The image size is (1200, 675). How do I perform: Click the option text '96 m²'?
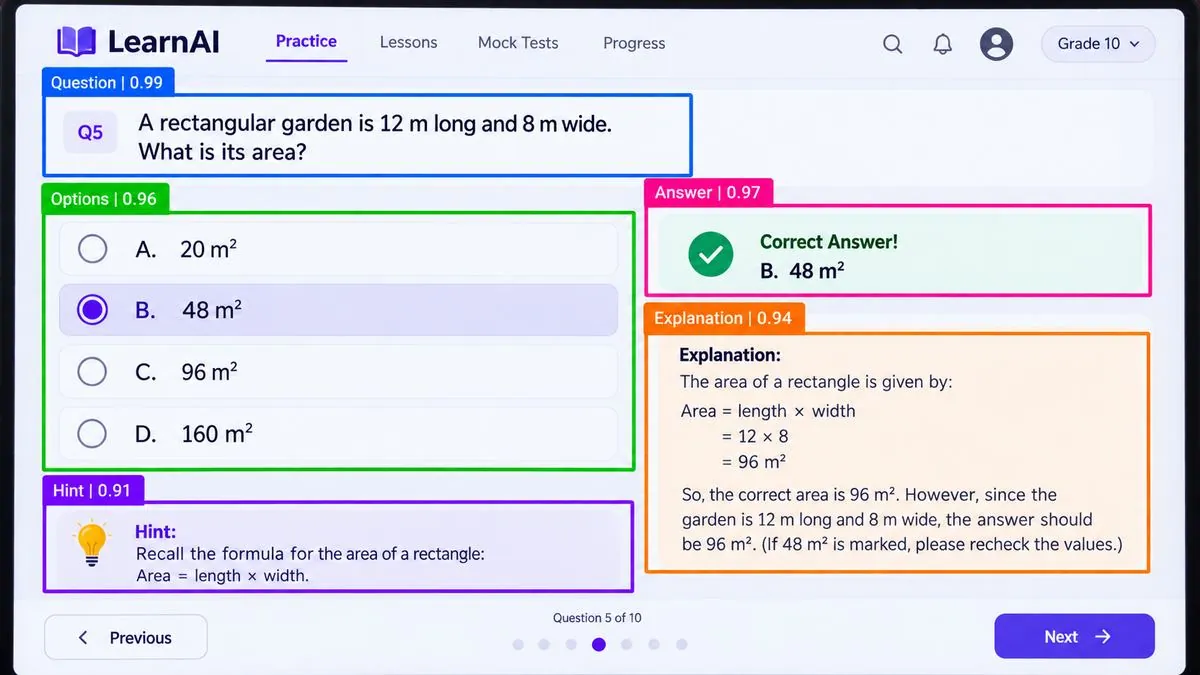coord(209,372)
